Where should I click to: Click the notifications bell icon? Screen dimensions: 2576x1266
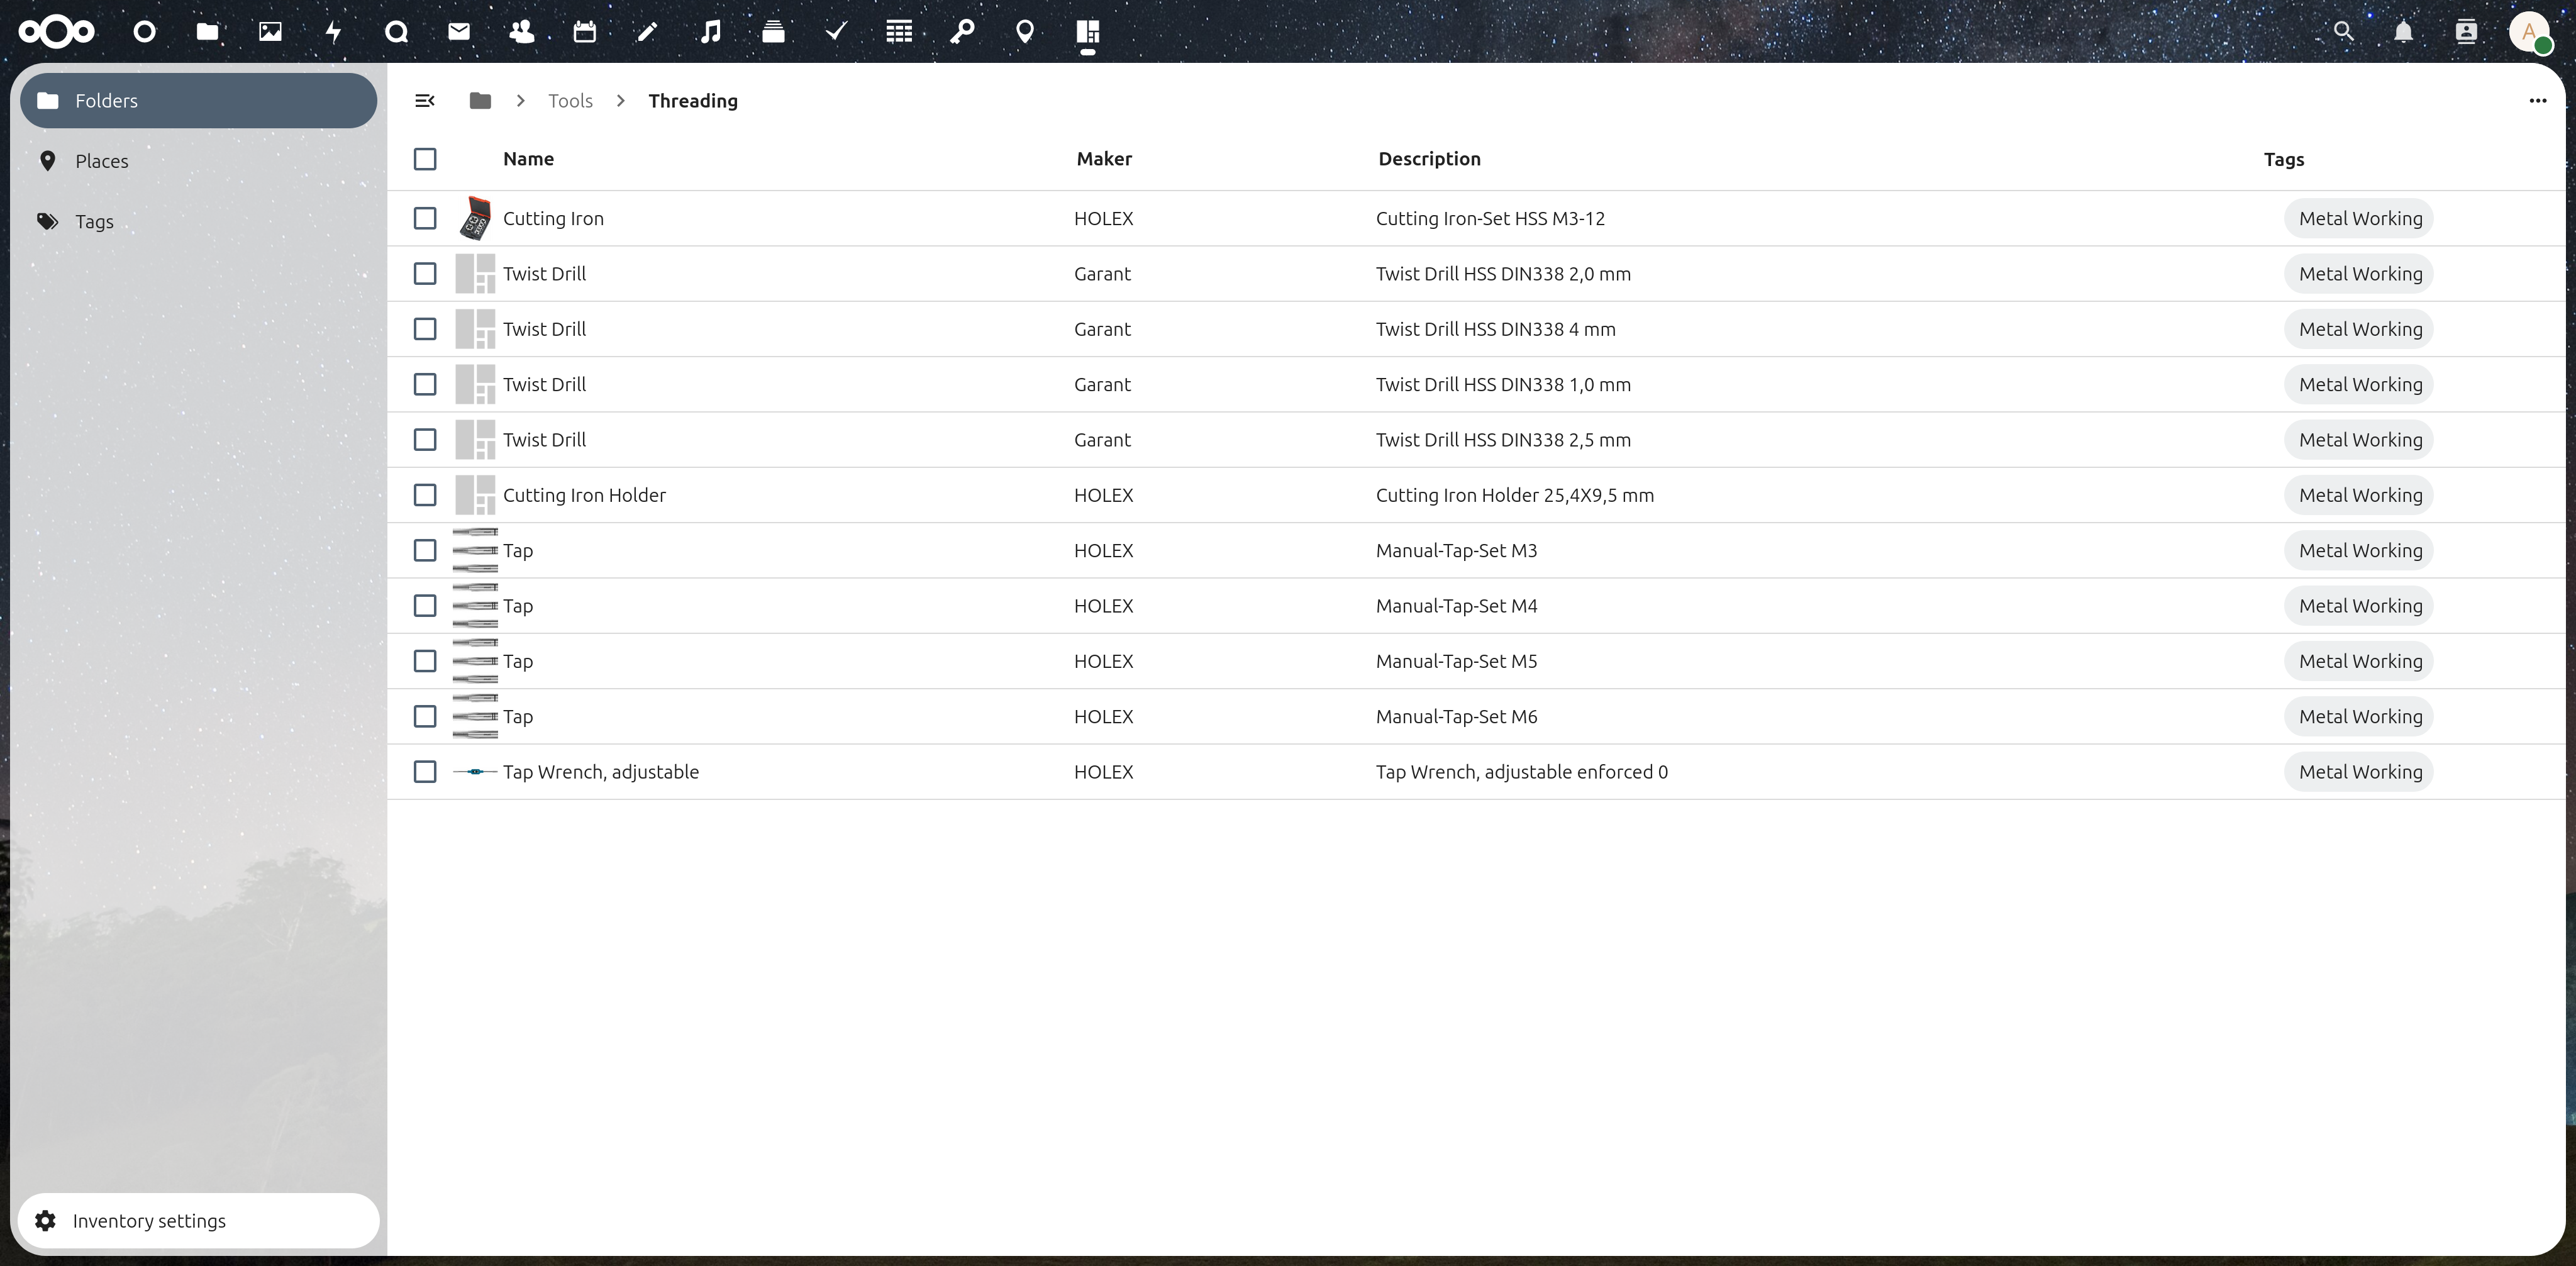pyautogui.click(x=2404, y=32)
